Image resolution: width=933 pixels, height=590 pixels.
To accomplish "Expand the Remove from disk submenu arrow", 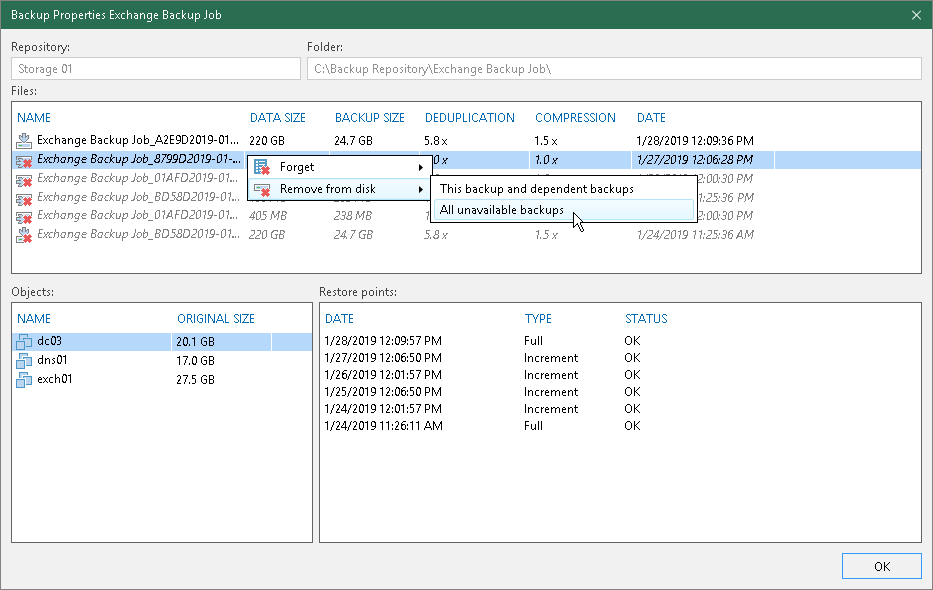I will (420, 189).
